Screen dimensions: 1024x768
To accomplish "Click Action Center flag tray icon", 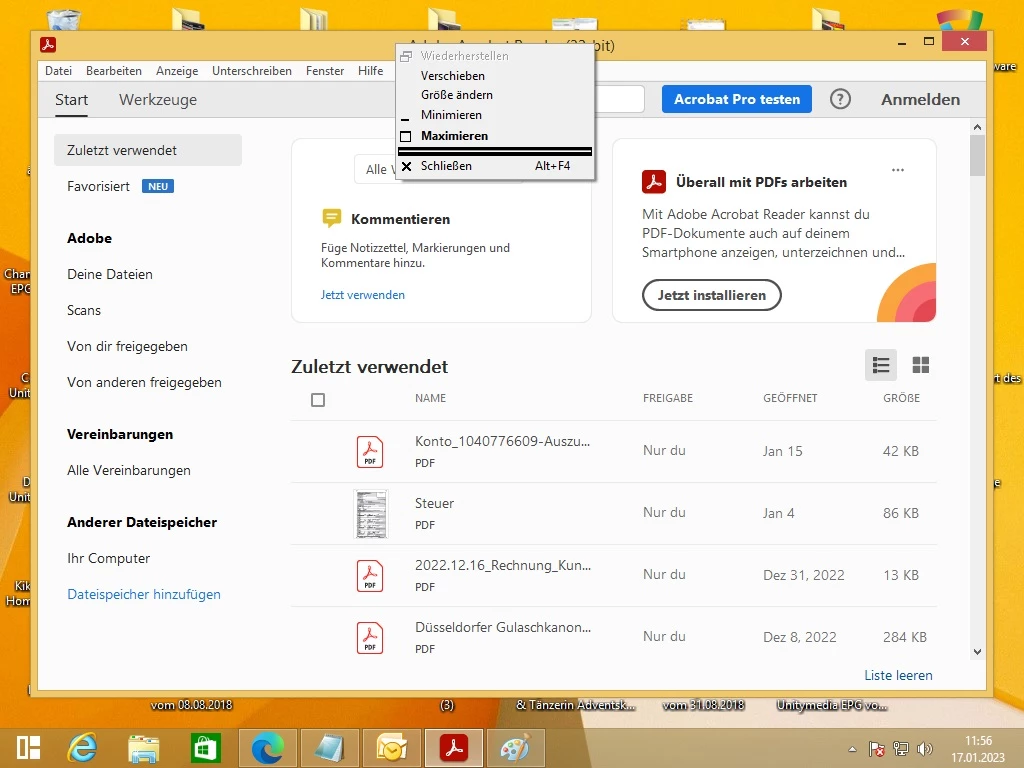I will tap(876, 749).
